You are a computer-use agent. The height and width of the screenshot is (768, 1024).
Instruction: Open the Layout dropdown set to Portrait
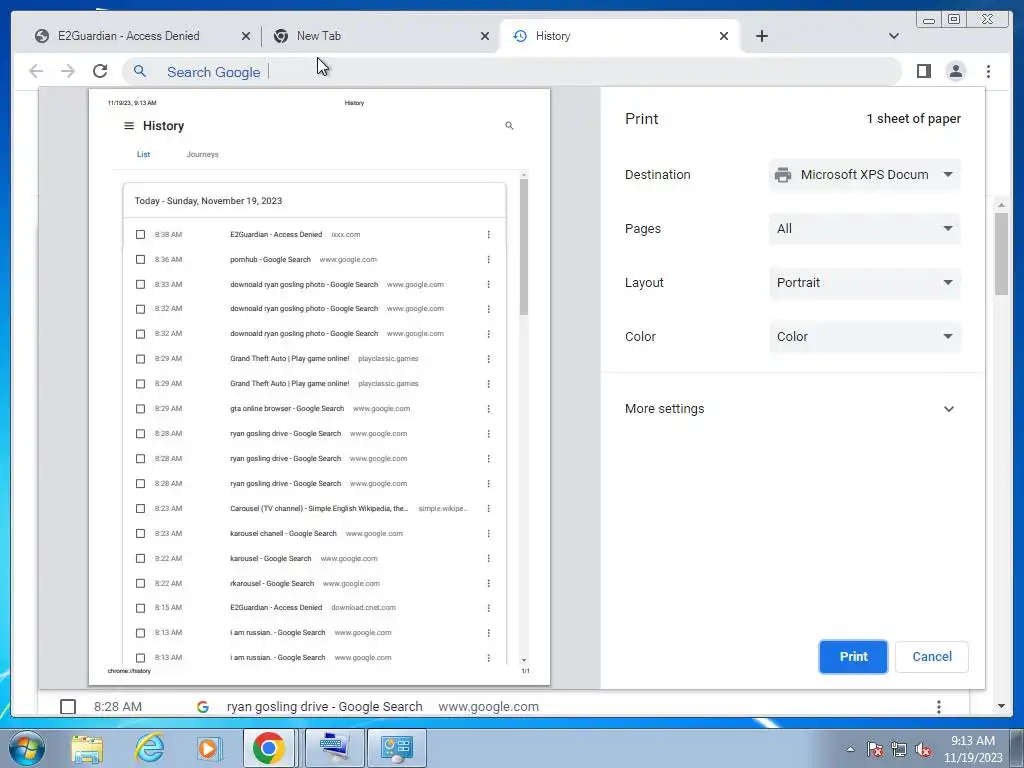(x=865, y=283)
